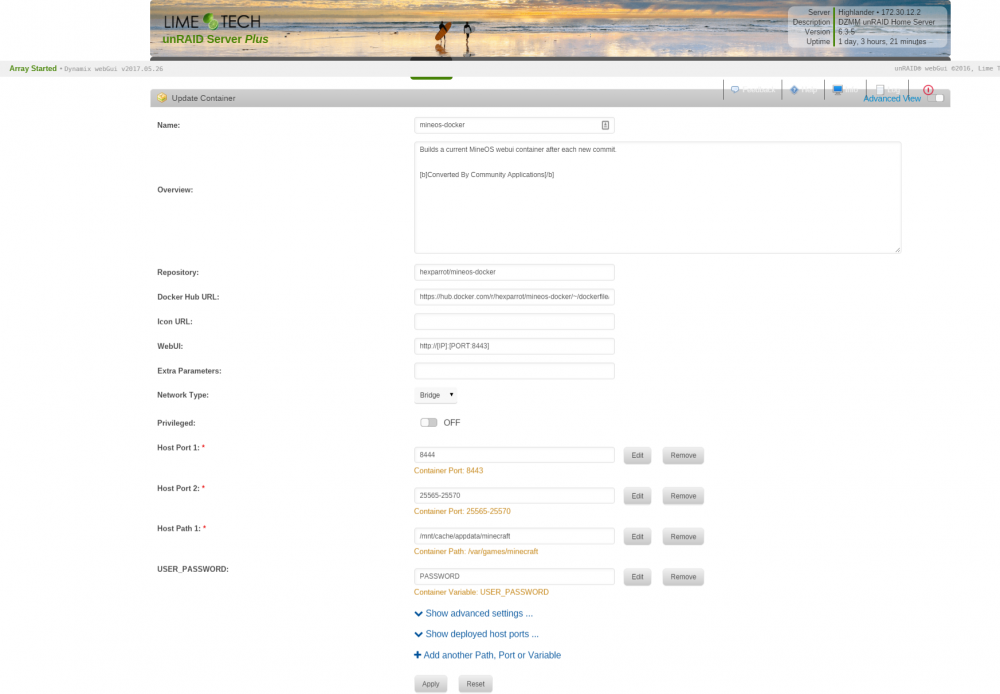Focus the empty Icon URL field
The width and height of the screenshot is (1000, 694).
(x=514, y=321)
